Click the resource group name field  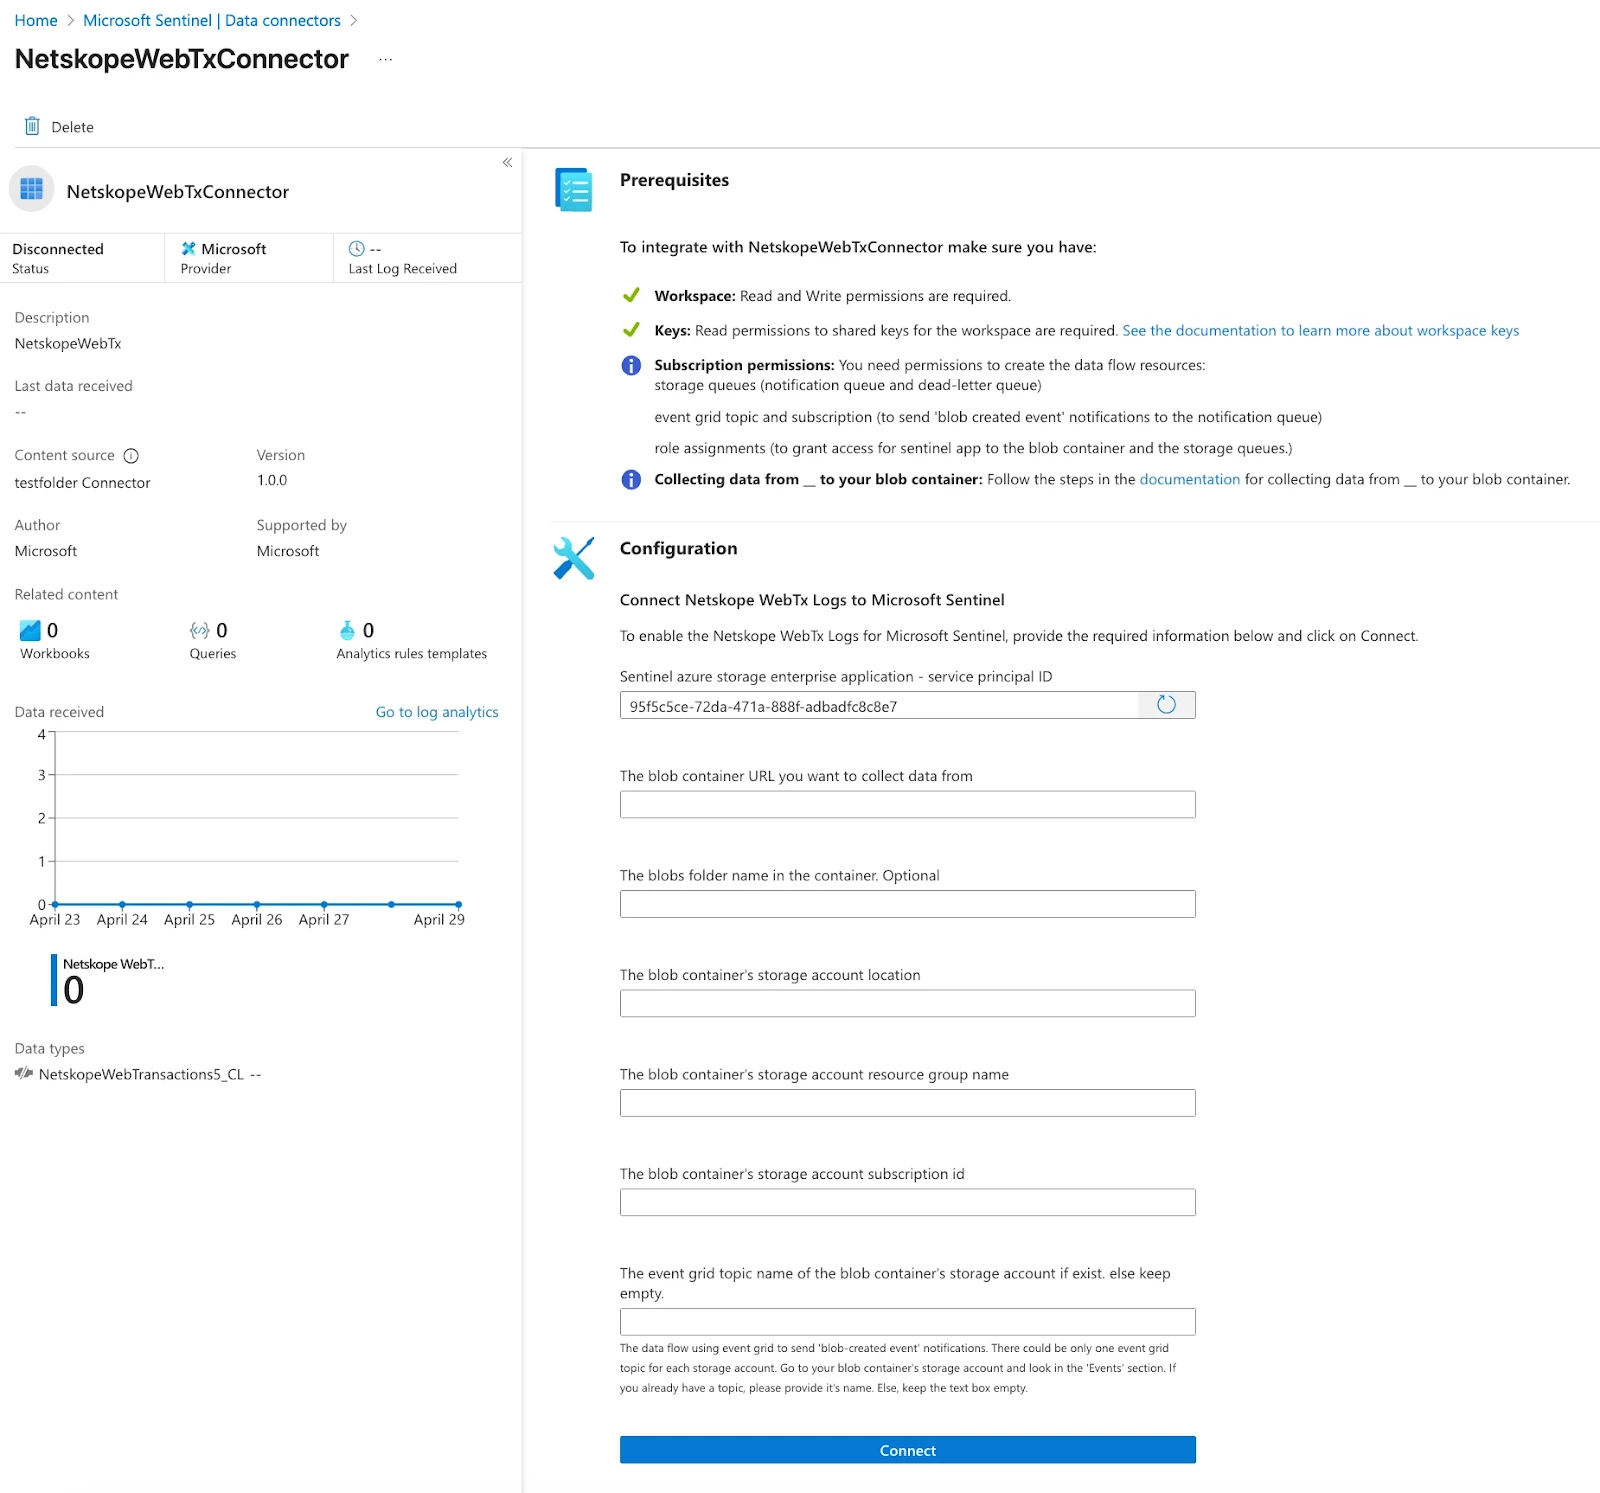coord(907,1103)
